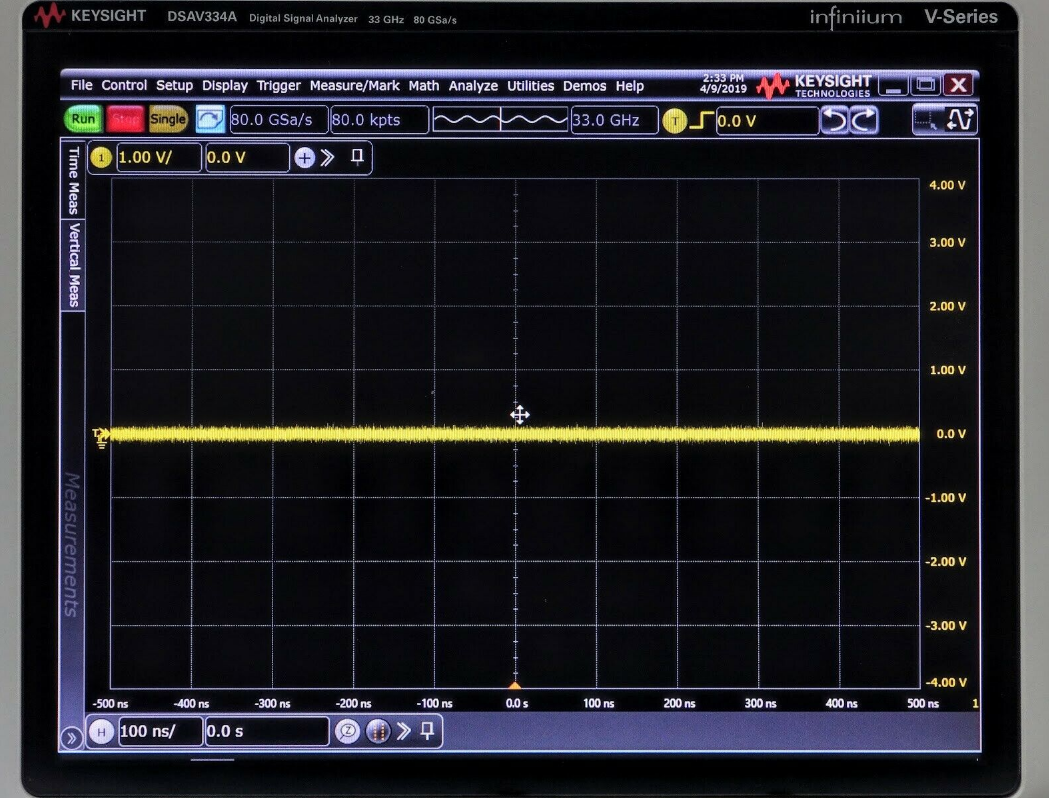Click the redo arrow icon
The height and width of the screenshot is (798, 1049).
point(864,121)
